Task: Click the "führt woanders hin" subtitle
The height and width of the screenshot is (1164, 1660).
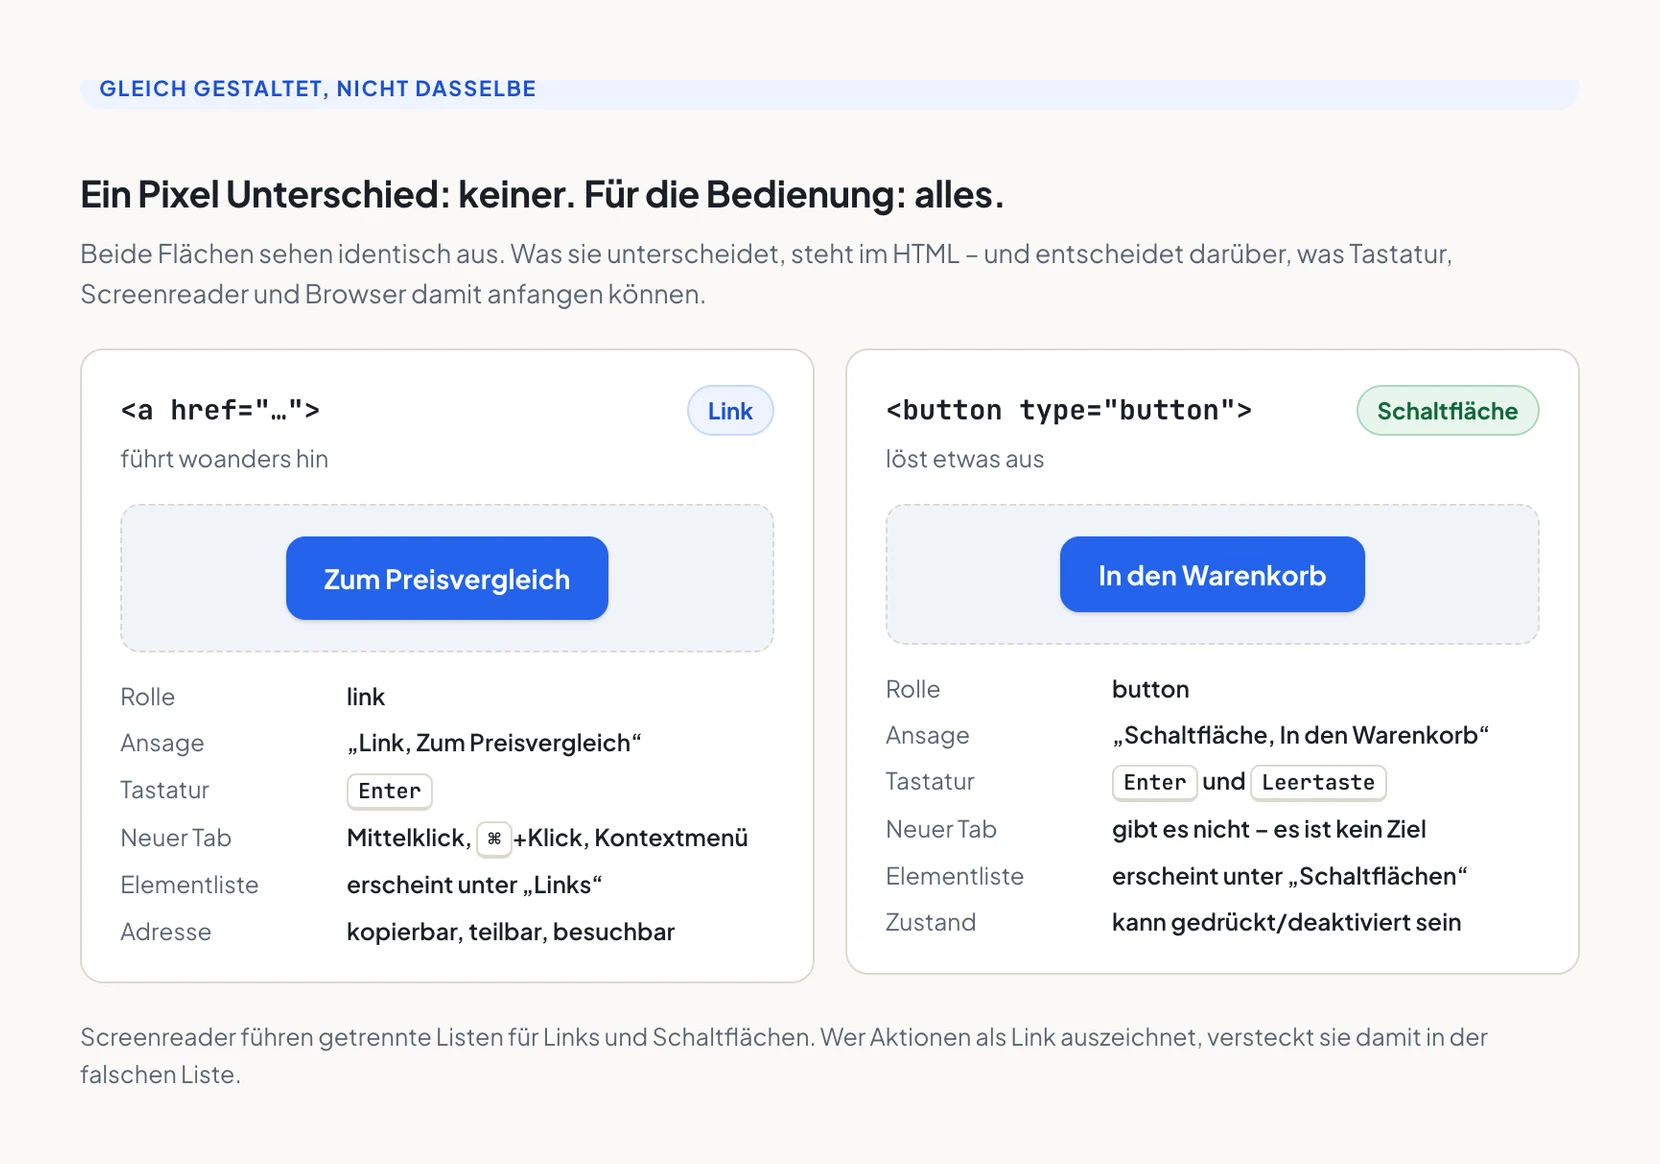Action: point(224,459)
